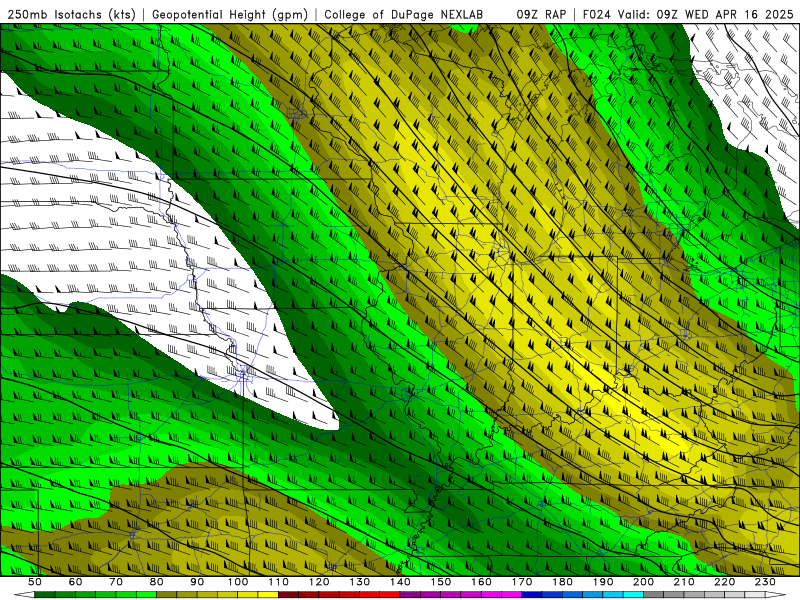Screen dimensions: 800x600
Task: Pick the brightest yellow swatch ending at 110
Action: (268, 595)
